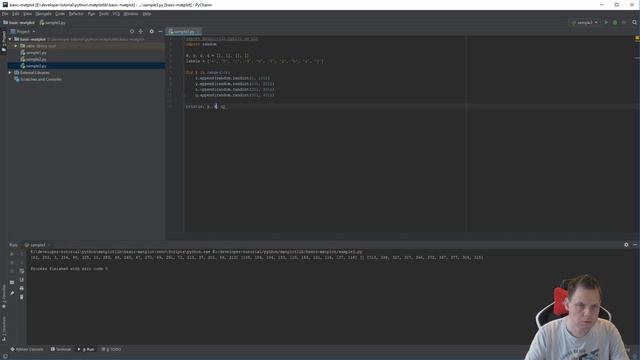Open the Edit menu

(16, 14)
